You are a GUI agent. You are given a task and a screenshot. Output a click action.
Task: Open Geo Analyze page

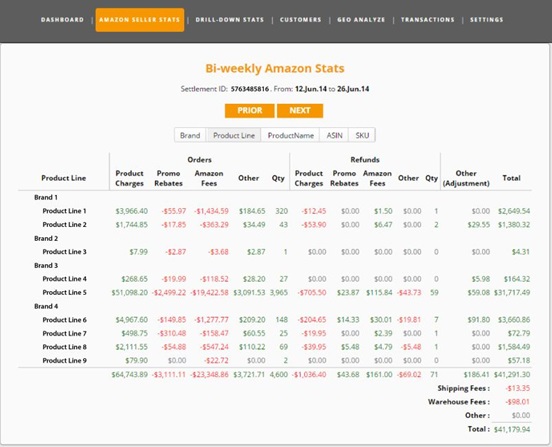click(361, 20)
